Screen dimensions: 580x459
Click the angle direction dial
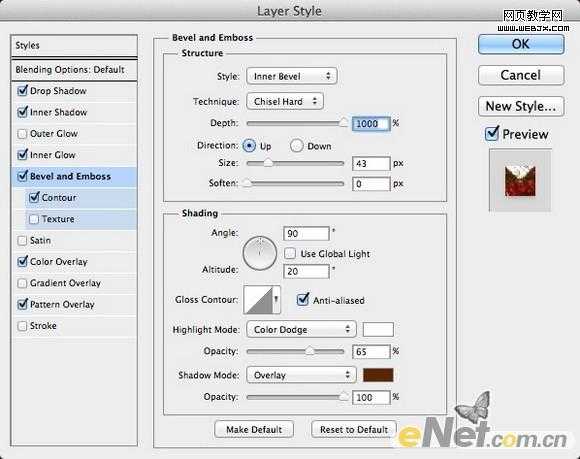(260, 253)
